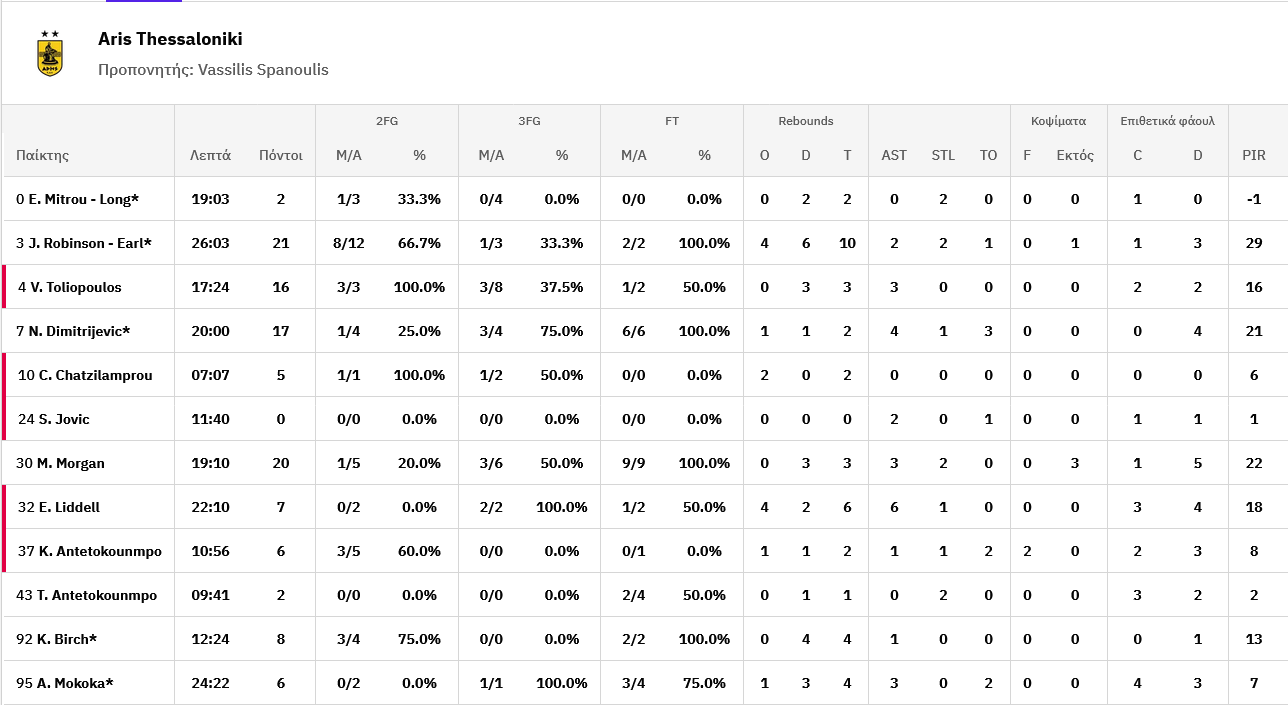This screenshot has width=1288, height=705.
Task: Select the Πόντοι column header
Action: pos(280,155)
